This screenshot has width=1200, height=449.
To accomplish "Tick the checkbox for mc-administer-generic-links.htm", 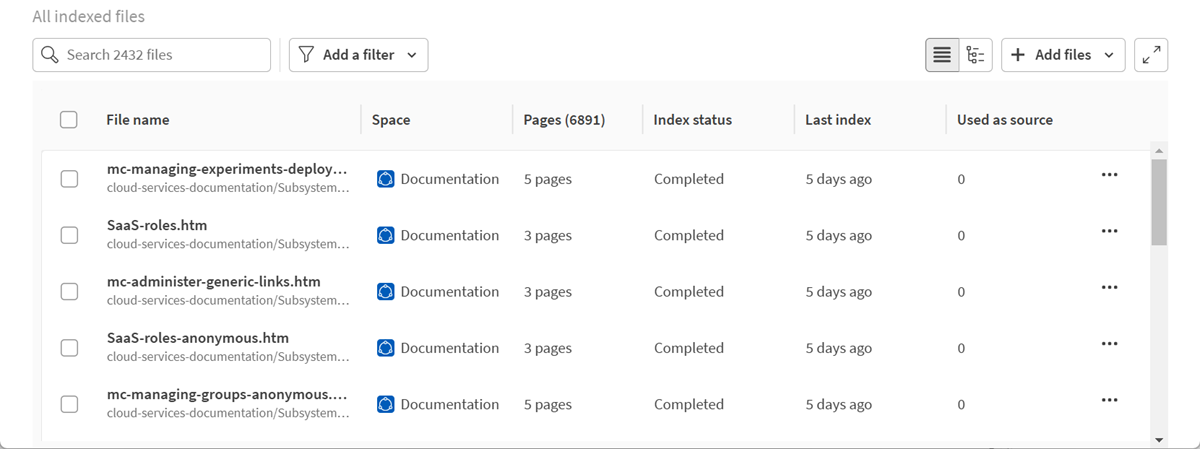I will click(69, 292).
